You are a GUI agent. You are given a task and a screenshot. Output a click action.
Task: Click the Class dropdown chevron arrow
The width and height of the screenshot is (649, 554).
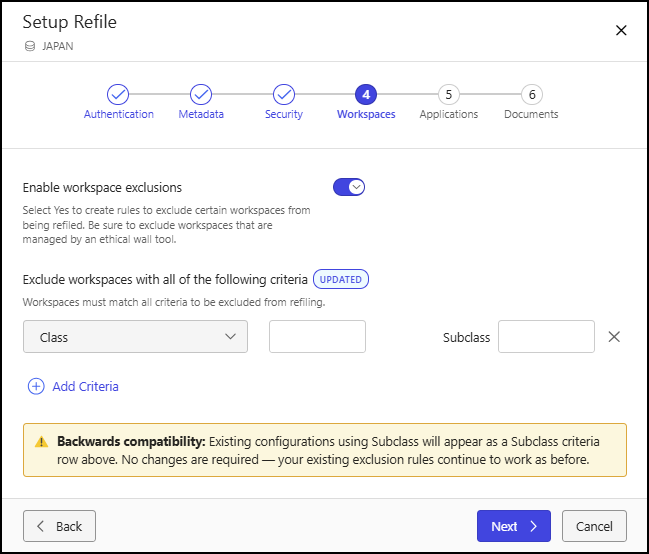tap(230, 337)
